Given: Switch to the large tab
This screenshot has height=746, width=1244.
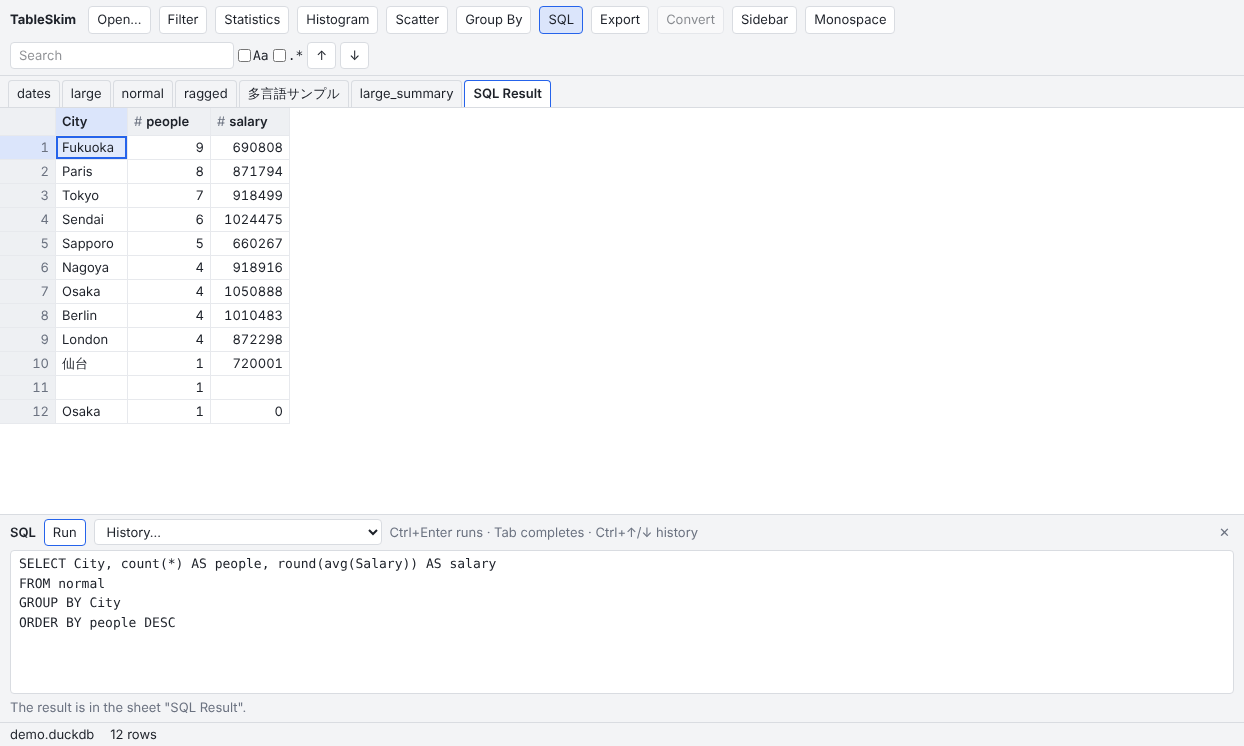Looking at the screenshot, I should [x=86, y=93].
